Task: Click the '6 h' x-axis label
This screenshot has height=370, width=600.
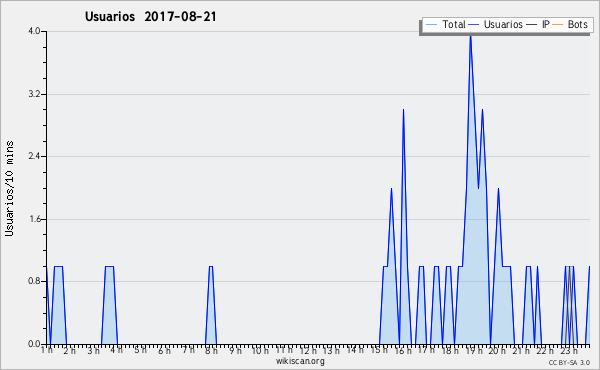Action: 164,350
